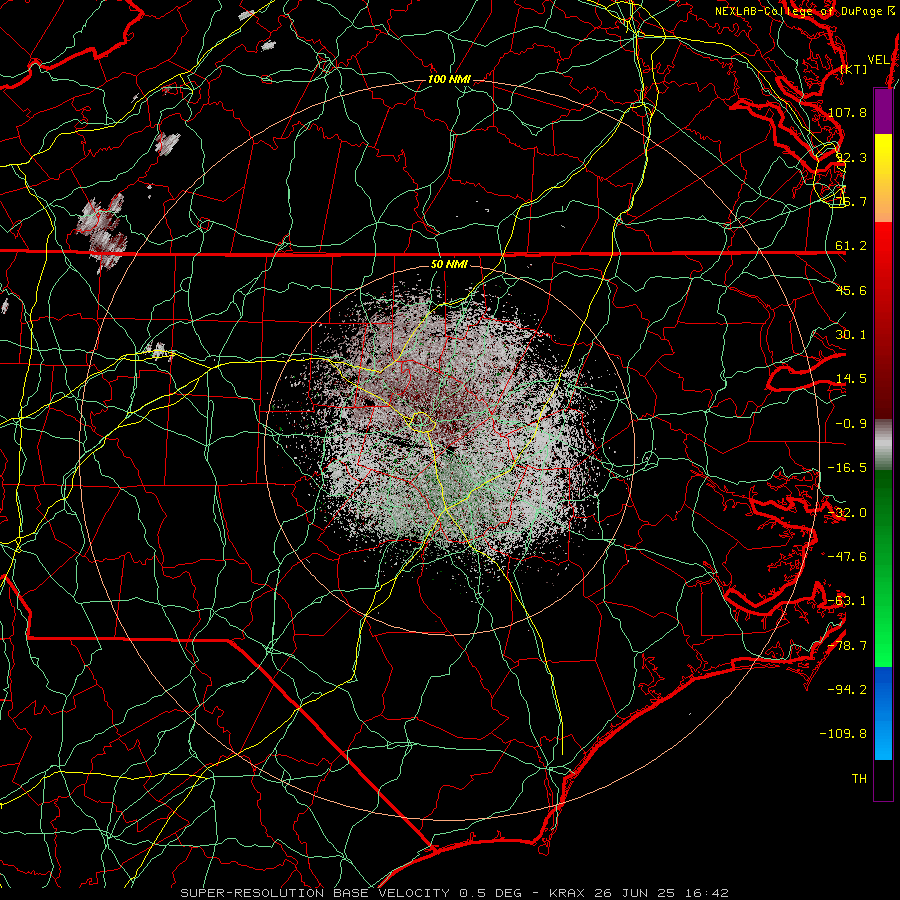Click the -47.6 velocity scale value

pyautogui.click(x=848, y=556)
